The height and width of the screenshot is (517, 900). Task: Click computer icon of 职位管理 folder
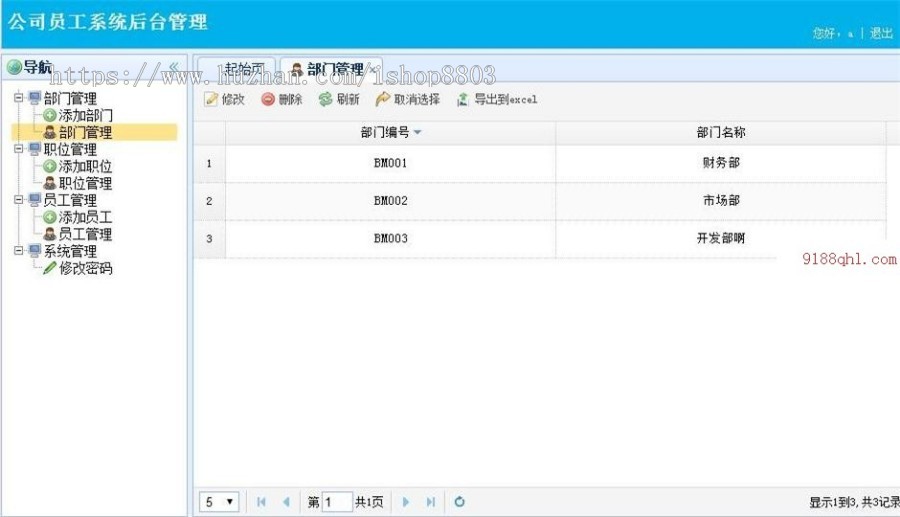34,149
